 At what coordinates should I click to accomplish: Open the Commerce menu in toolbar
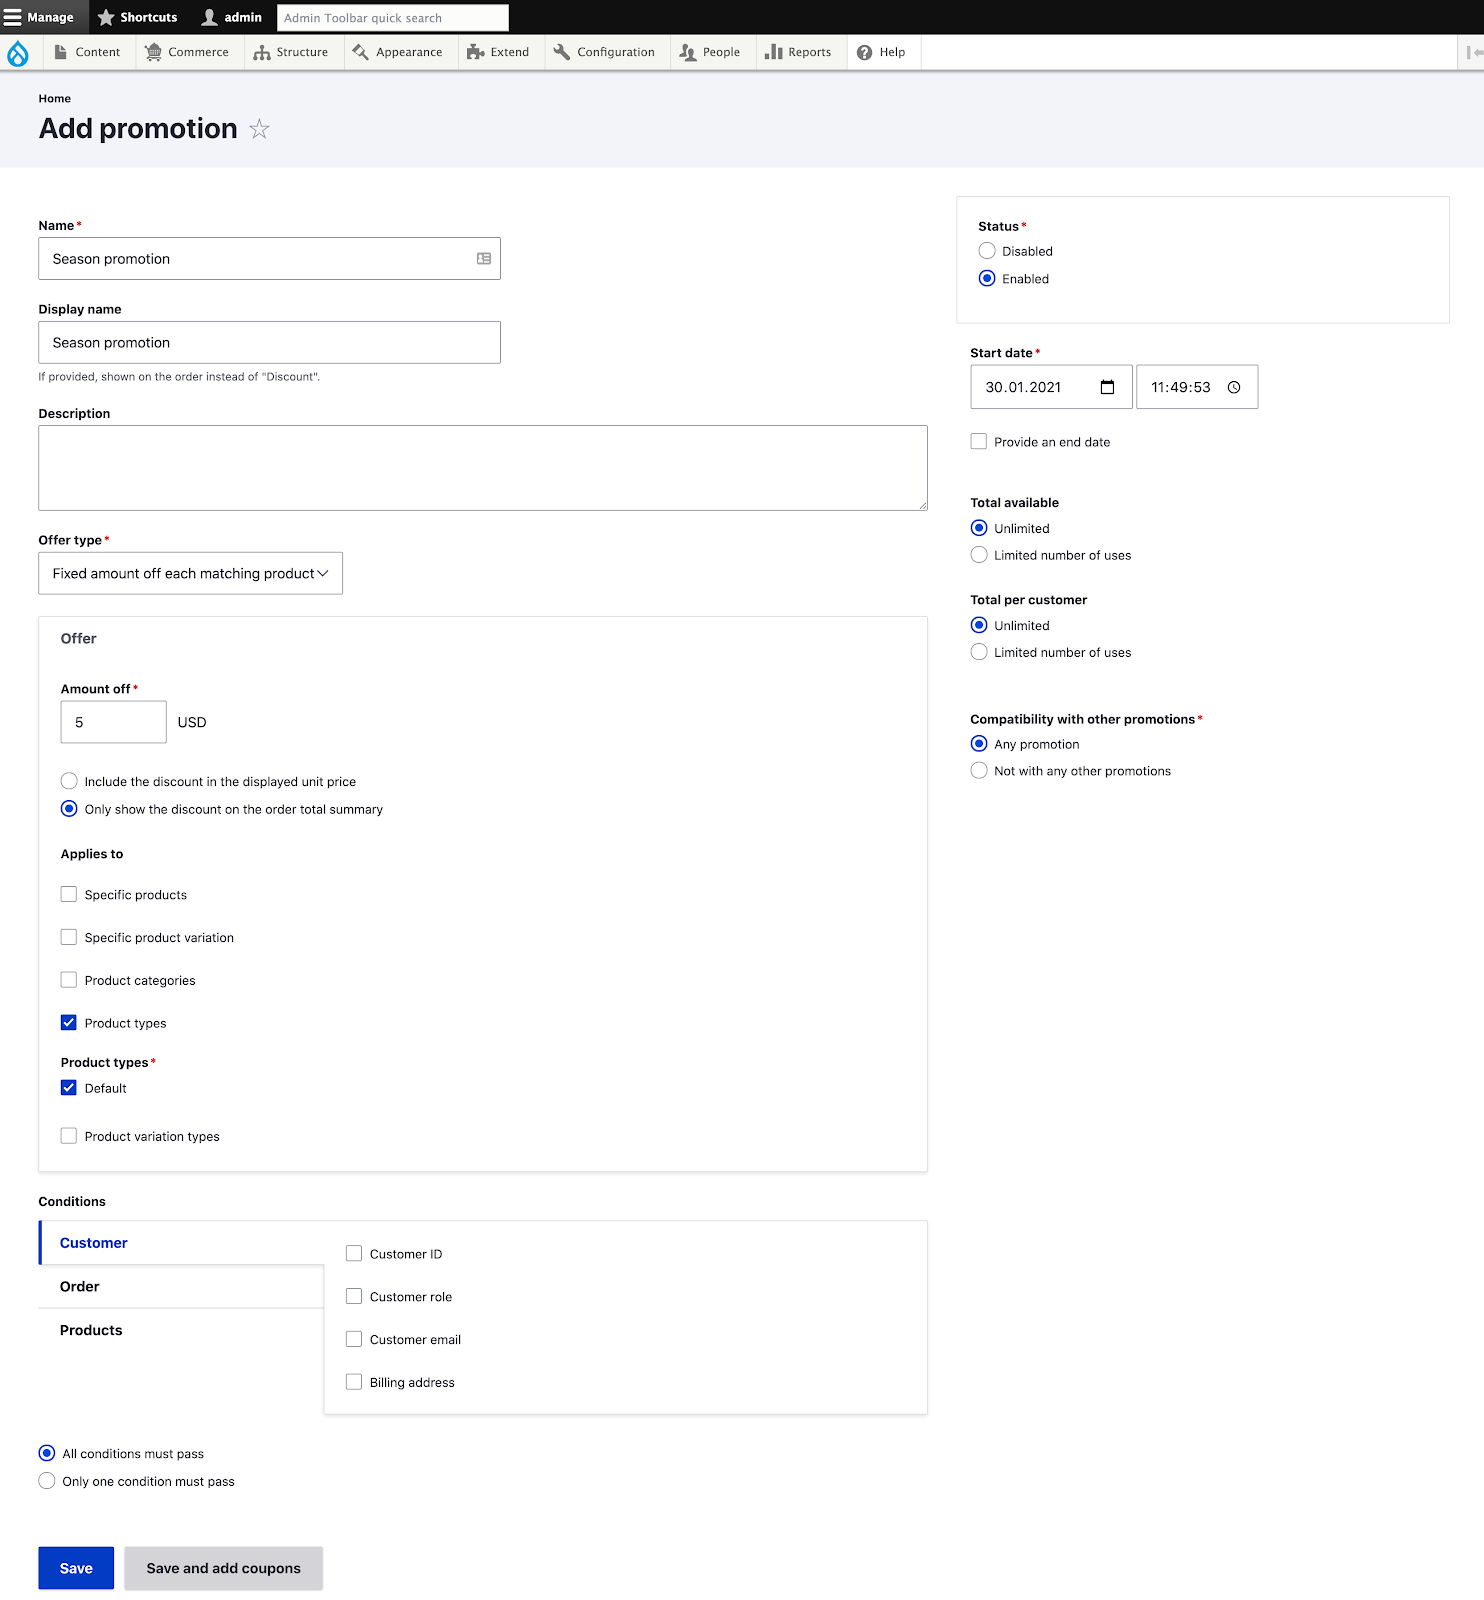pyautogui.click(x=187, y=52)
